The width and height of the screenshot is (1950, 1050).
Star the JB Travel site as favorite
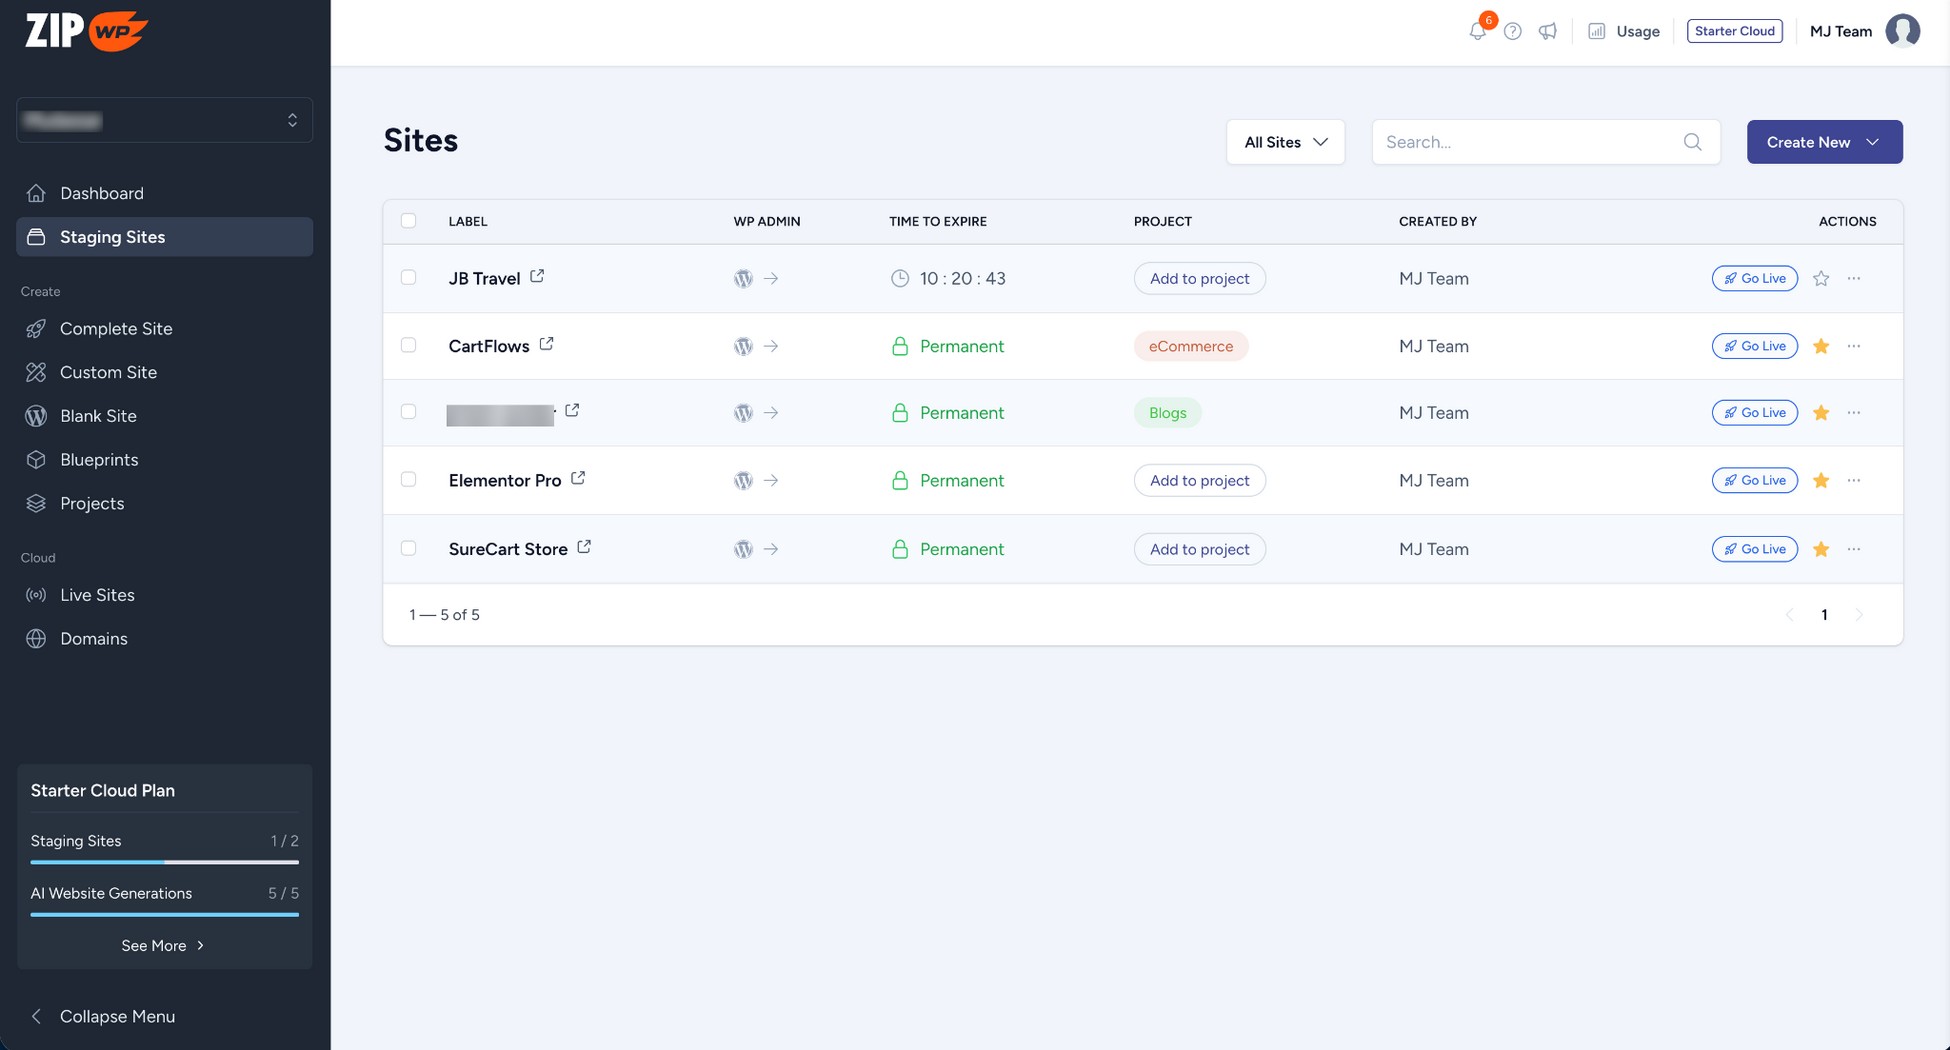[1820, 278]
